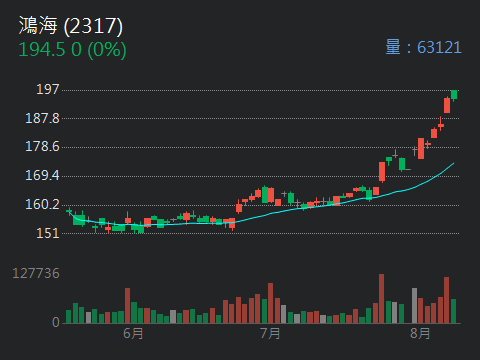Click the volume label 量：63121
The height and width of the screenshot is (360, 480).
pos(423,47)
